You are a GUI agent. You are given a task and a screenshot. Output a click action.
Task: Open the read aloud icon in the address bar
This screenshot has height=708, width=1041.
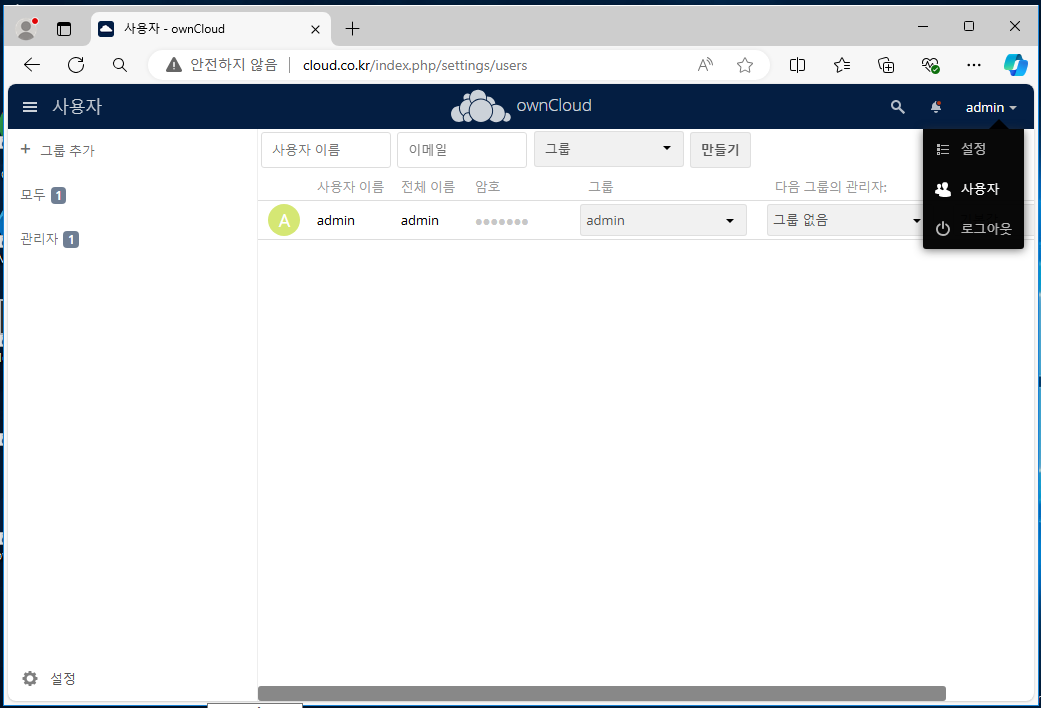[705, 64]
